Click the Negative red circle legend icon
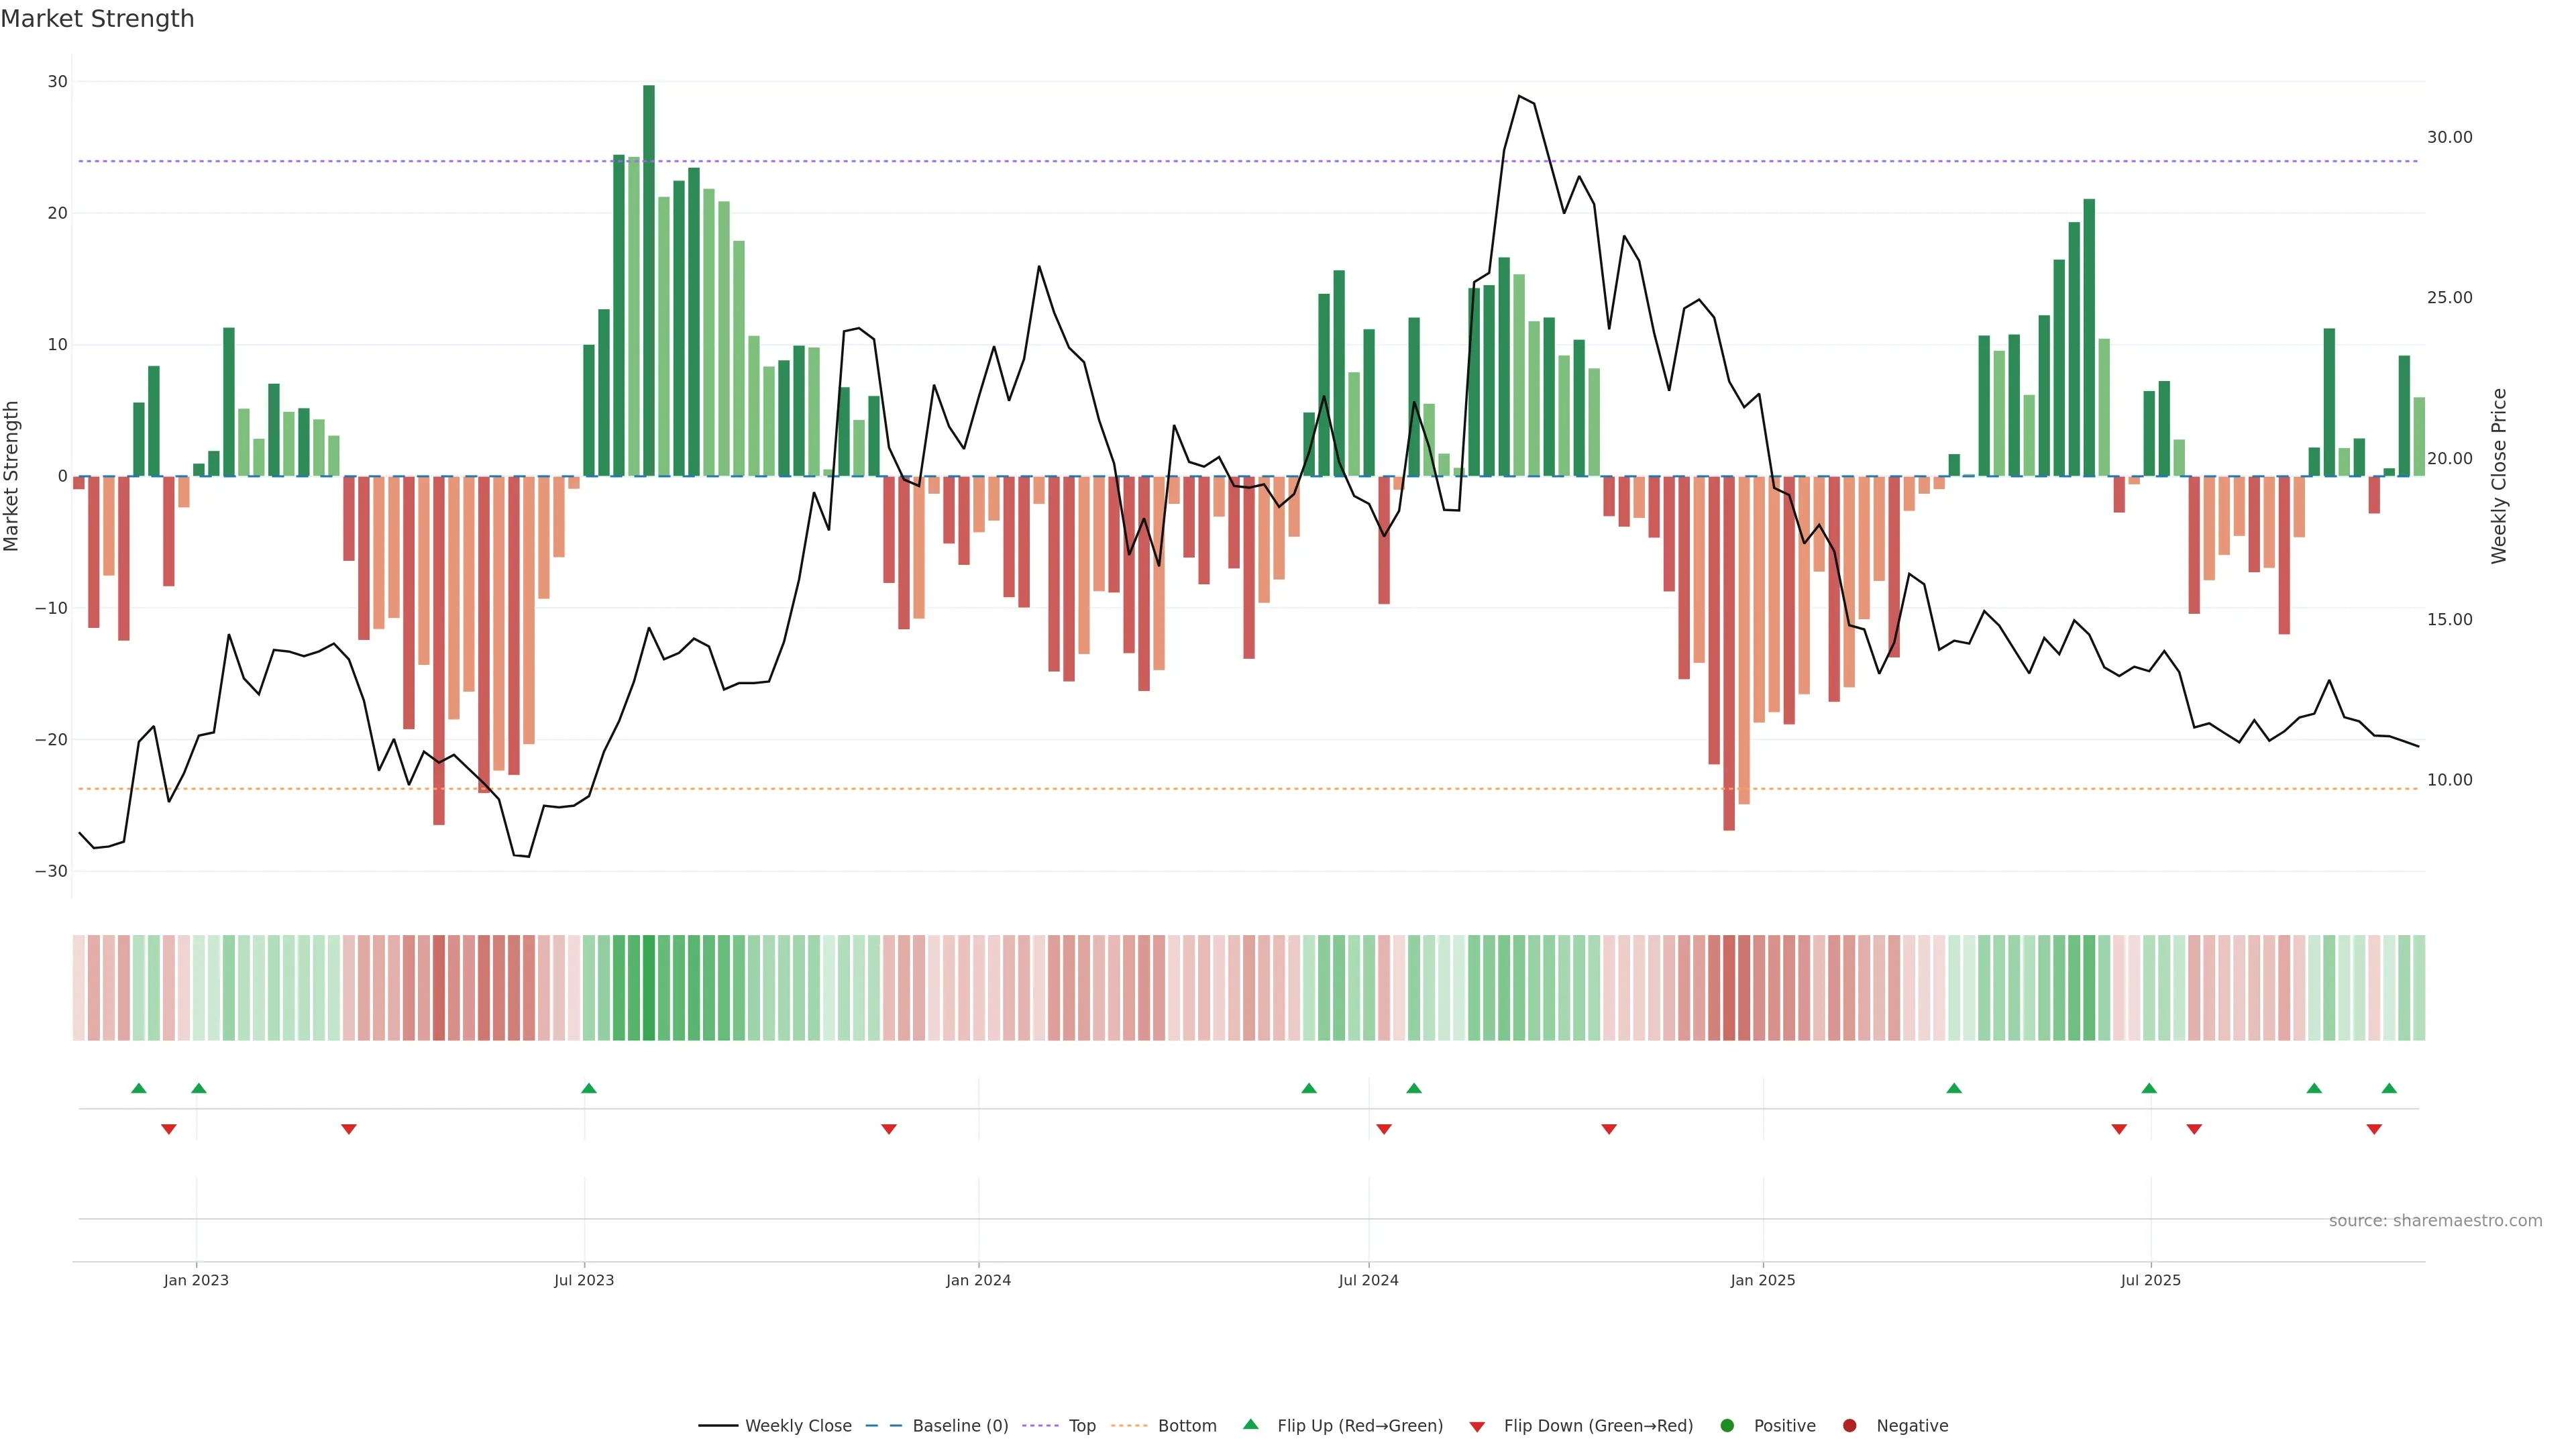 [x=1849, y=1426]
